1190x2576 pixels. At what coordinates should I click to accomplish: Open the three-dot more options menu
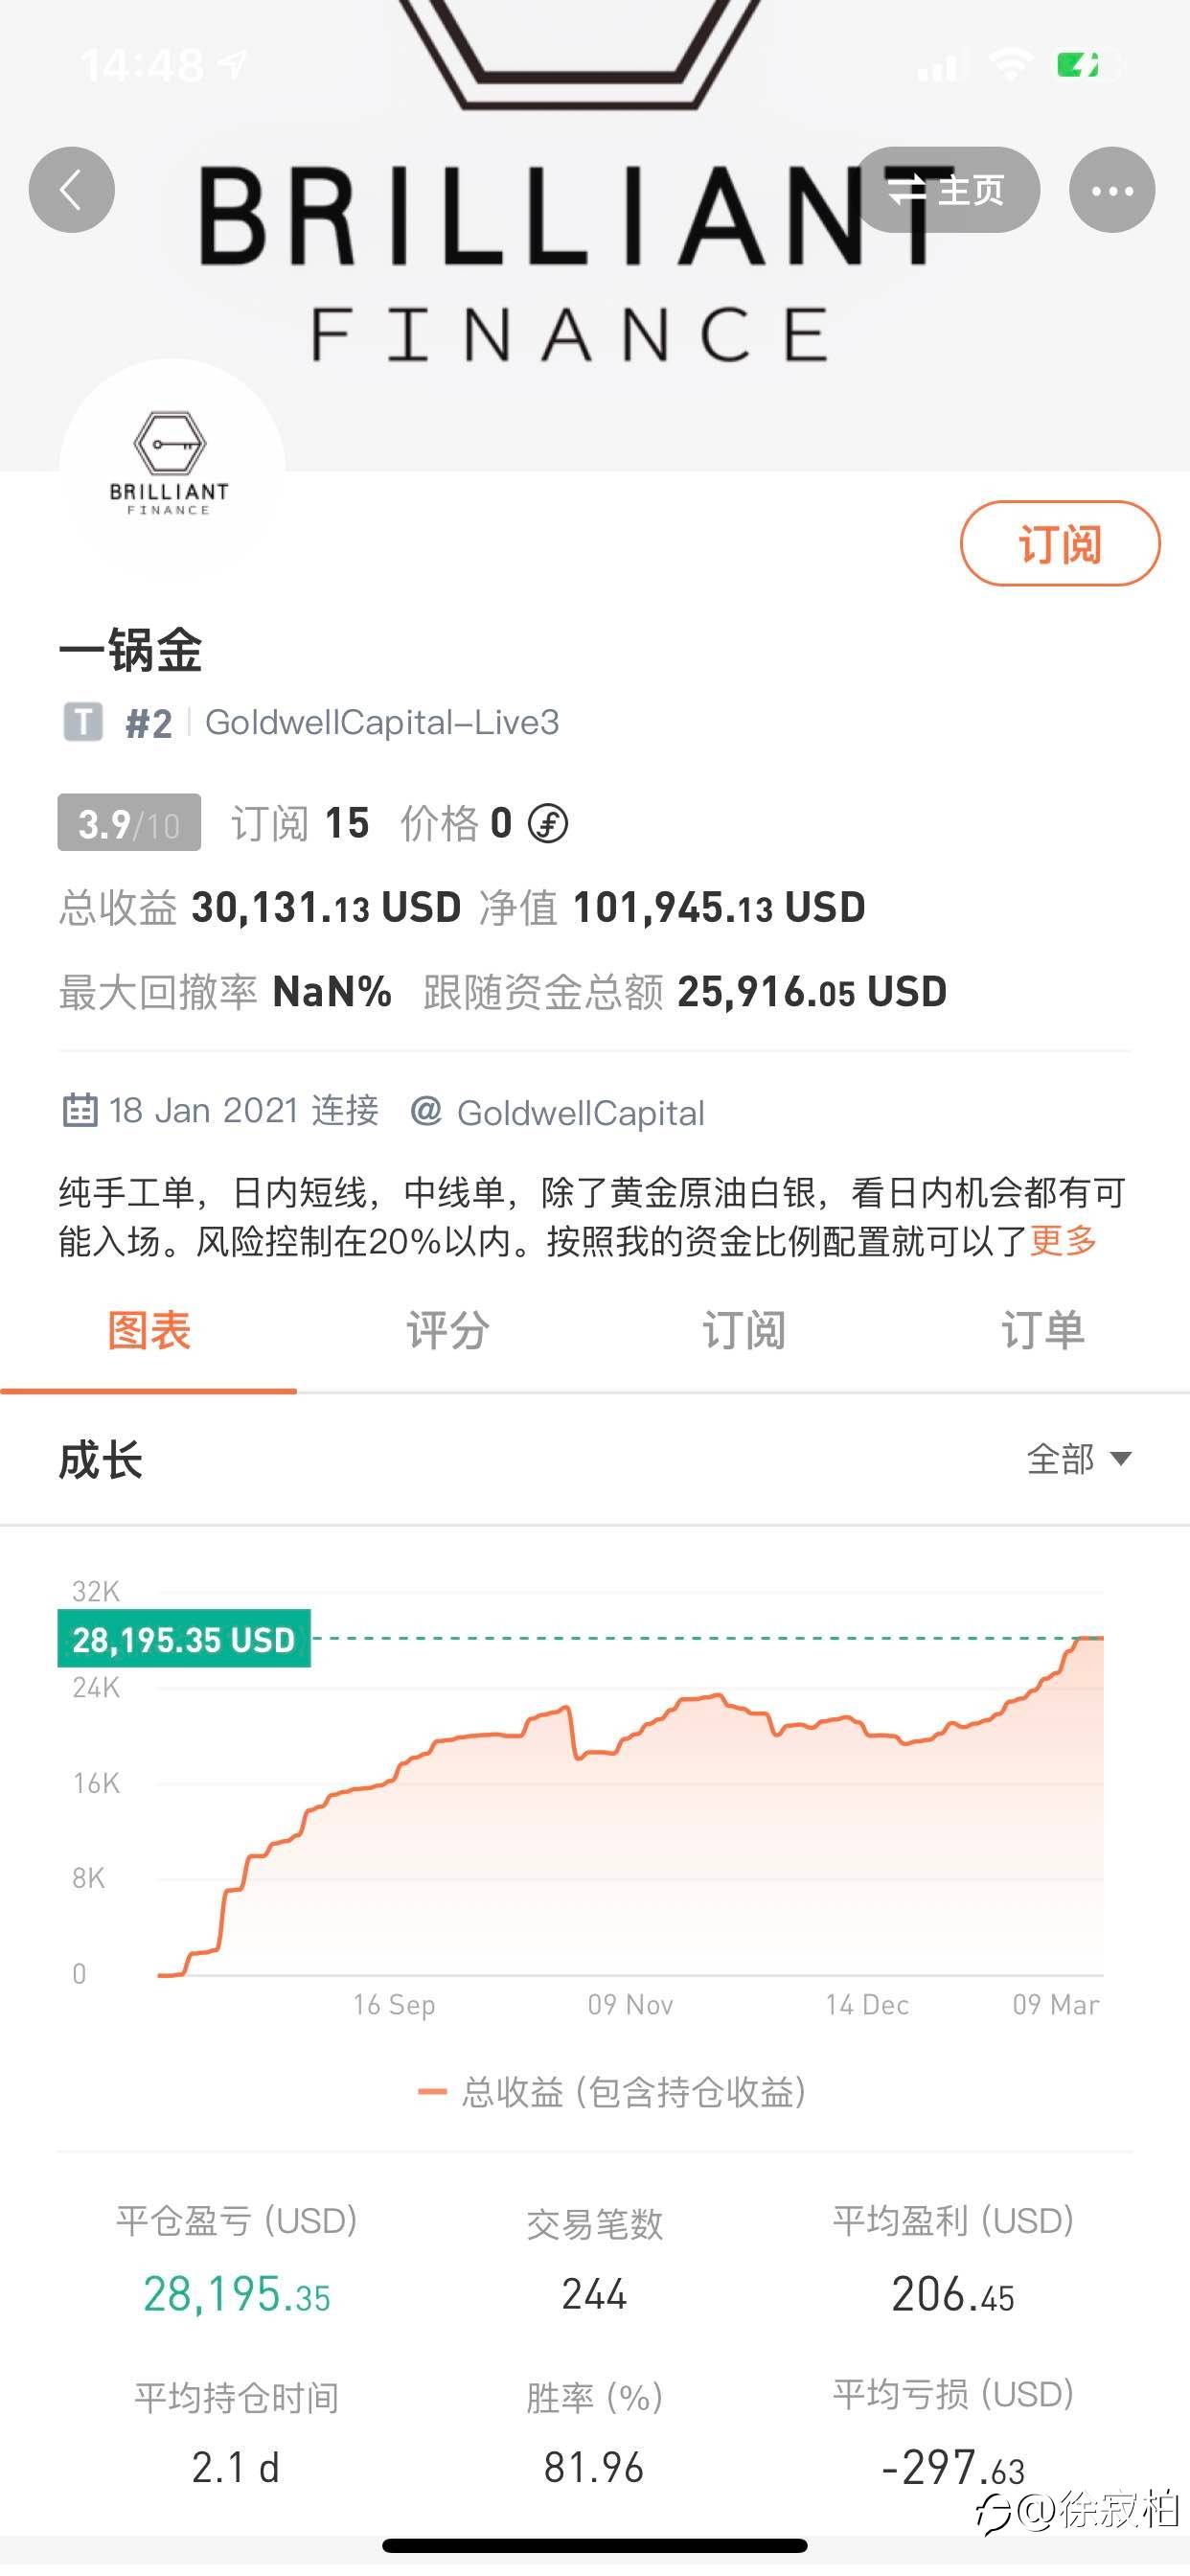coord(1111,190)
